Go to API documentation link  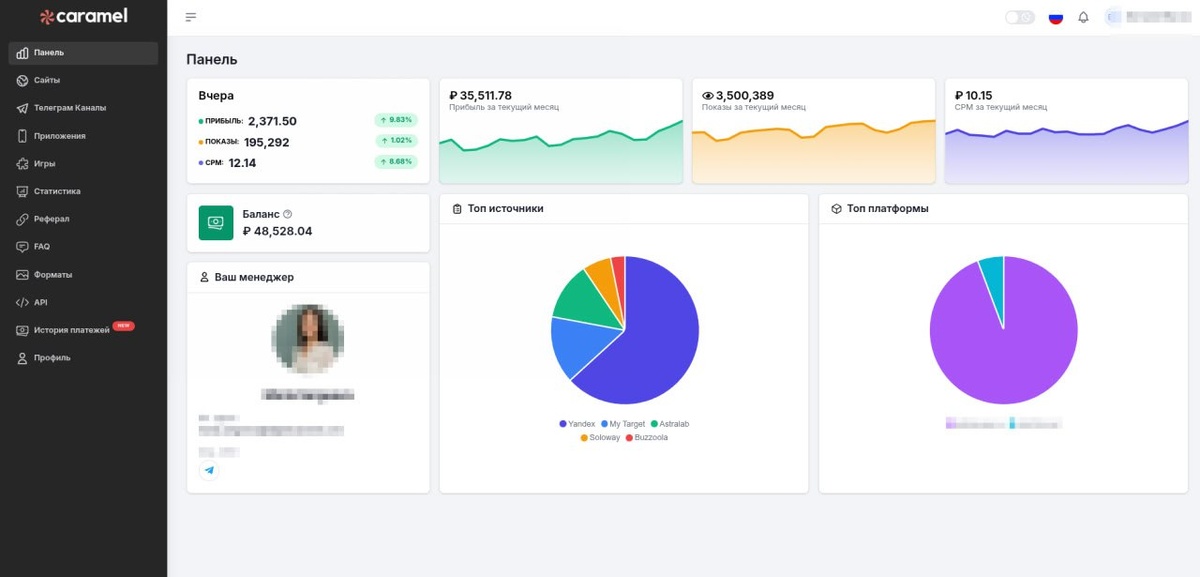pos(83,302)
